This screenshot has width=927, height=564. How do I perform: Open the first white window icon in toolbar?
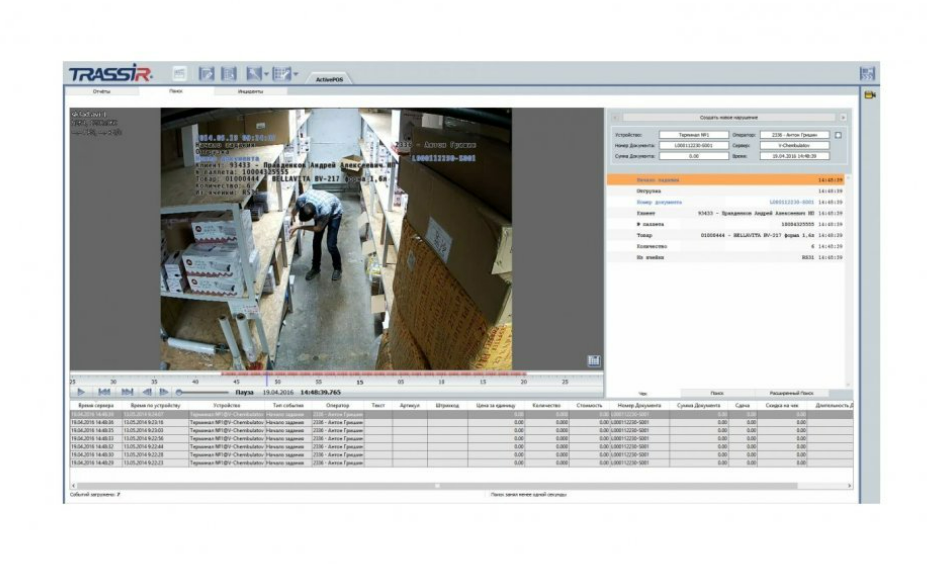coord(179,73)
